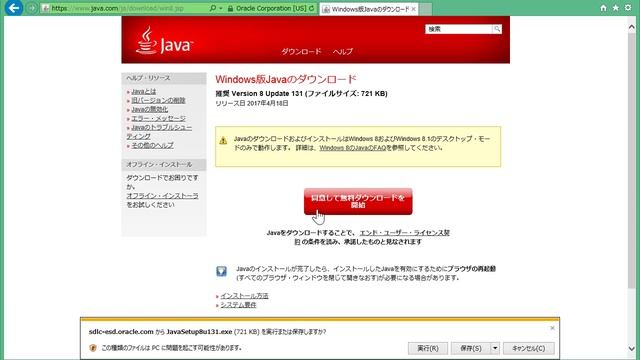Open the Javaとは link
This screenshot has height=360, width=640.
(x=144, y=91)
